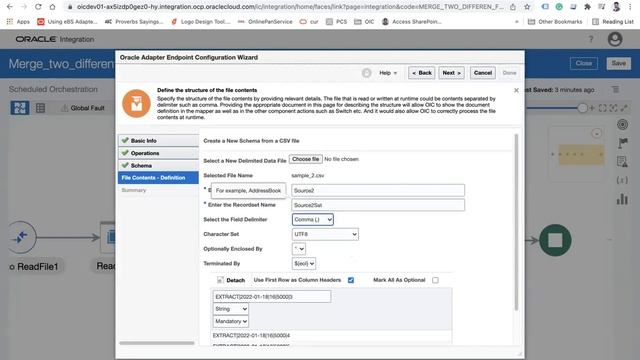Open Other Bookmarks folder

(x=555, y=22)
